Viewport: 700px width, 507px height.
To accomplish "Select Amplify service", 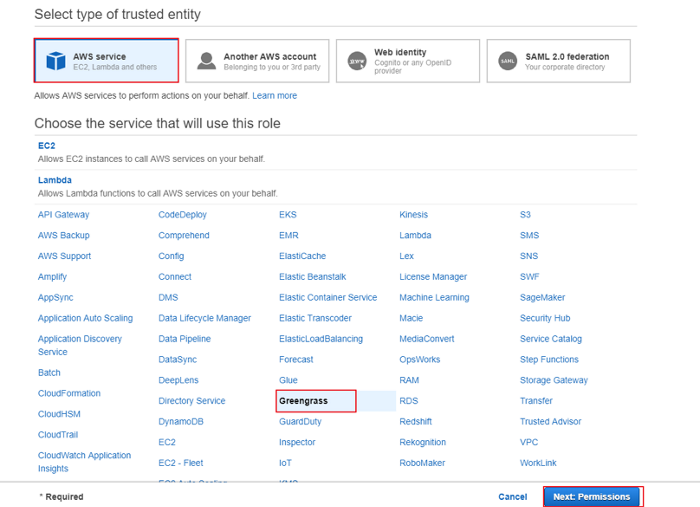I will 52,277.
